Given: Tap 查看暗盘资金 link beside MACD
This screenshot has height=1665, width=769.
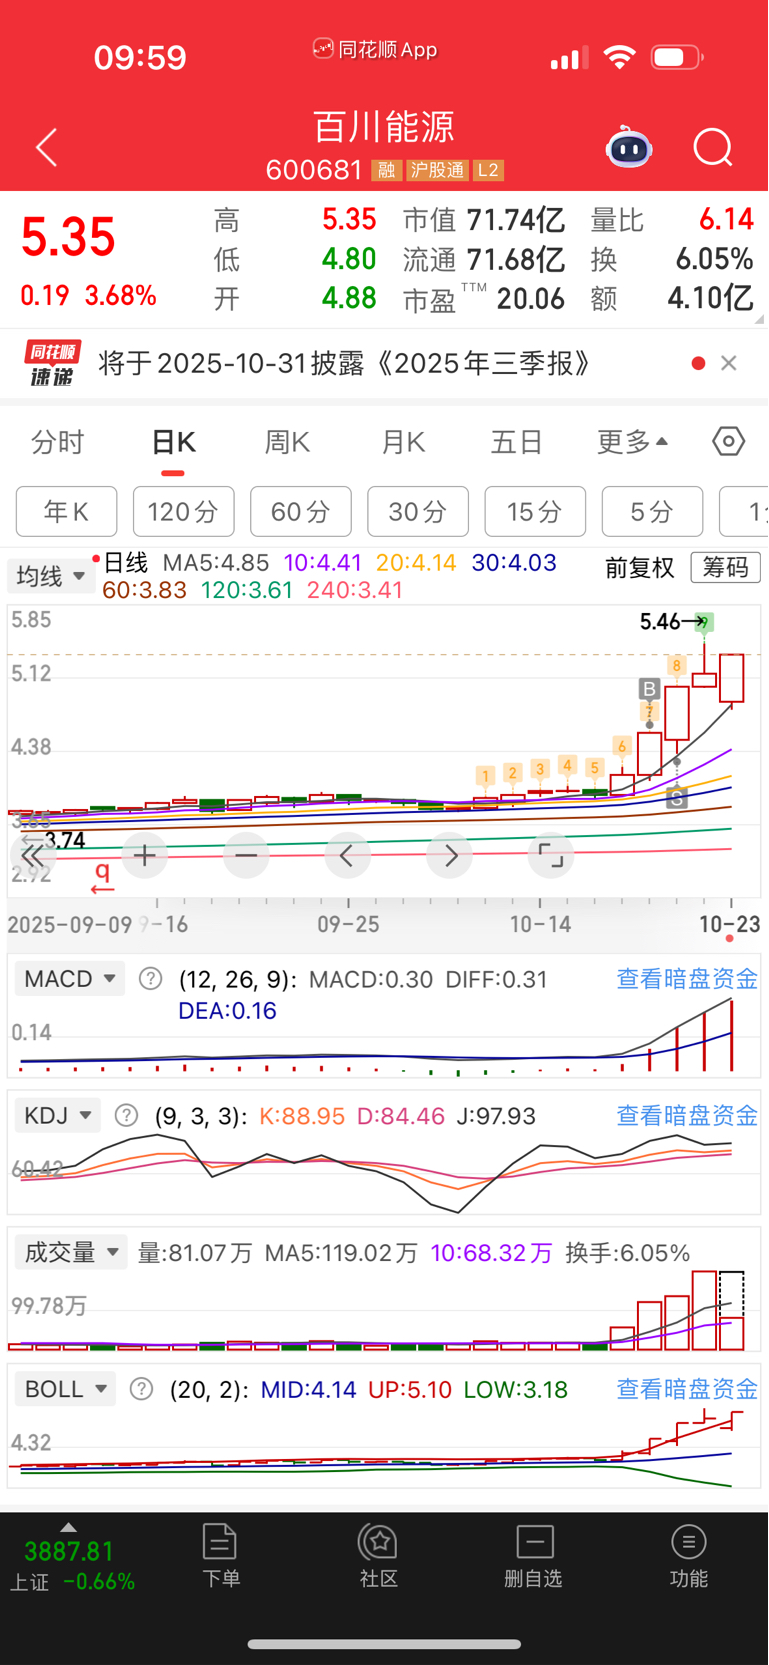Looking at the screenshot, I should [687, 979].
